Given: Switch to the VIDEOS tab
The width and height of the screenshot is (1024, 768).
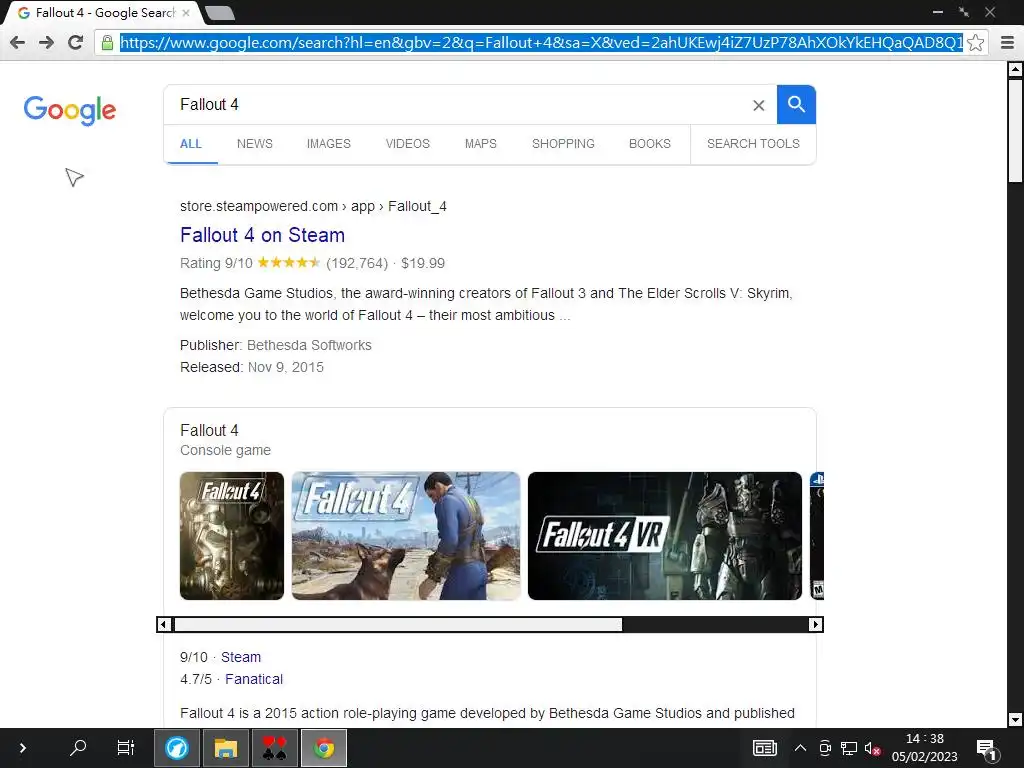Looking at the screenshot, I should tap(408, 144).
